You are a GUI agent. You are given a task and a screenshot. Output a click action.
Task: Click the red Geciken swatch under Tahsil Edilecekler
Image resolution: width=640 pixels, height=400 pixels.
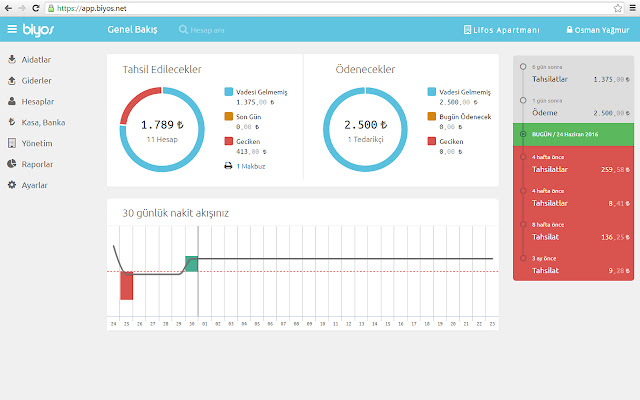tap(229, 141)
